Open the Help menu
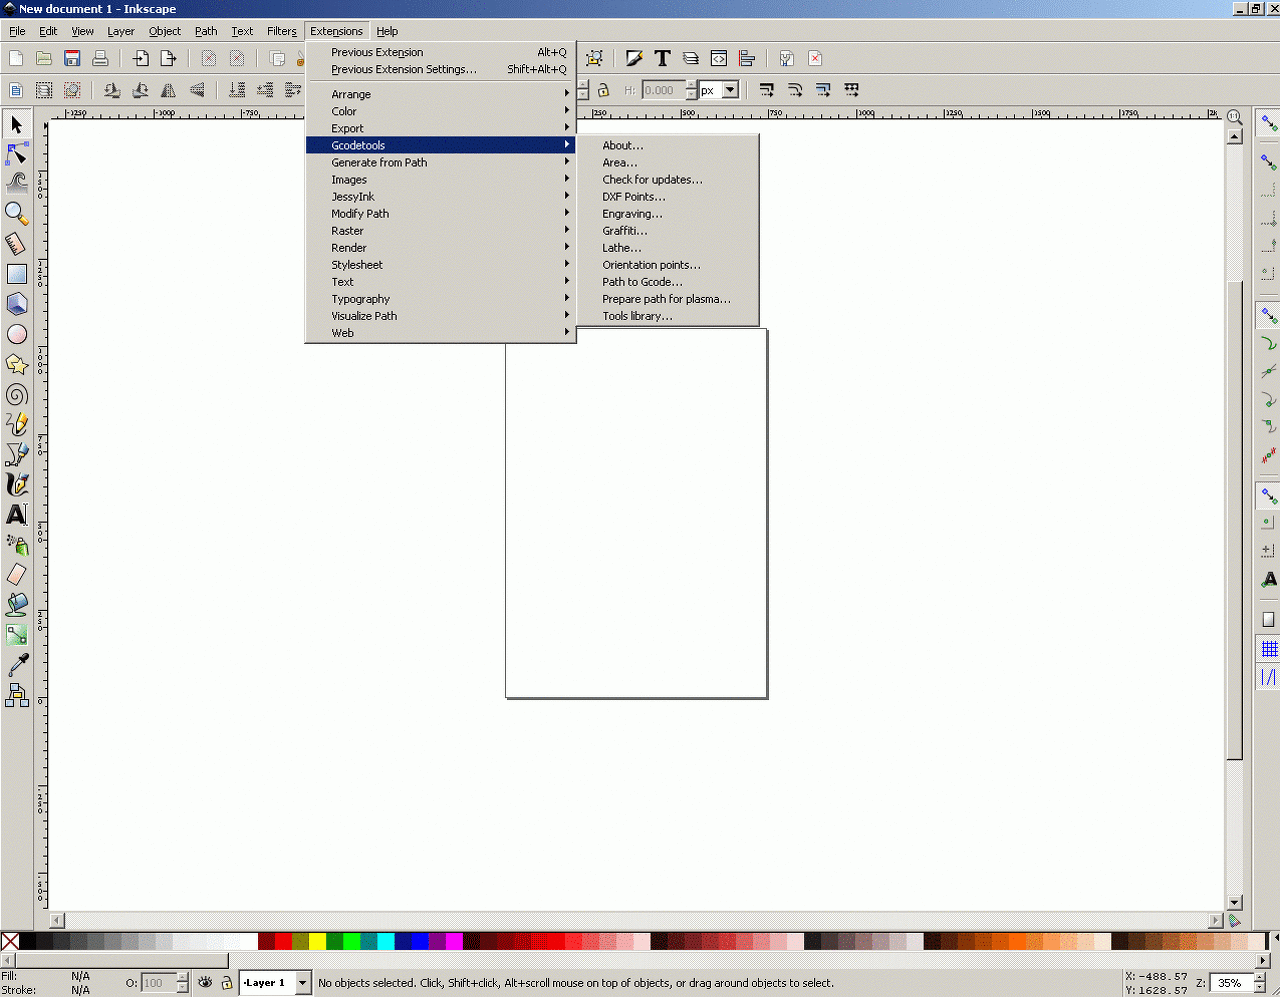This screenshot has width=1280, height=997. click(x=387, y=31)
